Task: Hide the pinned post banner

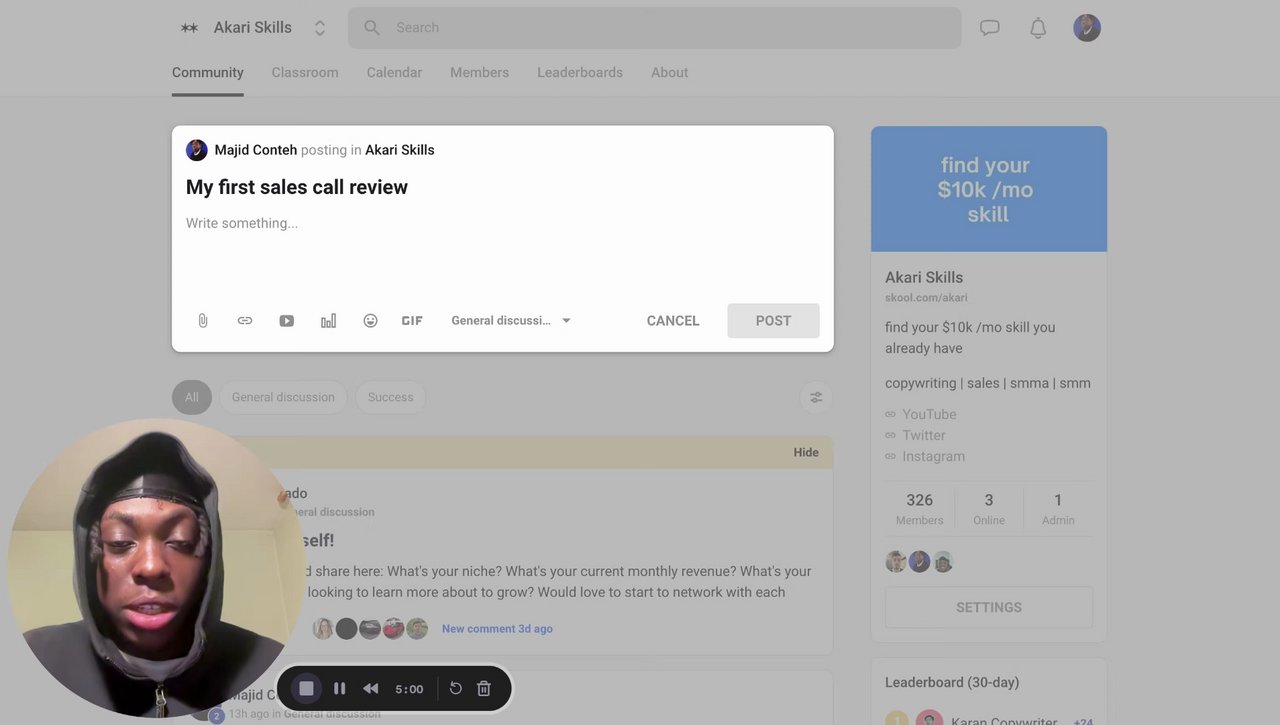Action: click(x=806, y=452)
